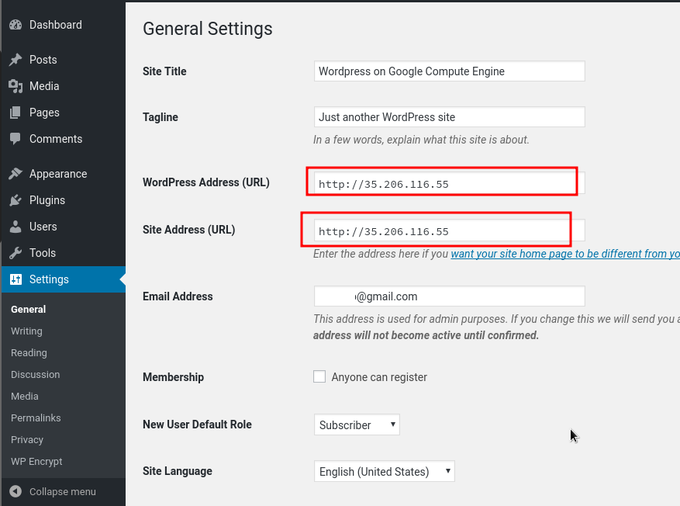Select the Settings menu label
This screenshot has height=506, width=680.
click(49, 279)
